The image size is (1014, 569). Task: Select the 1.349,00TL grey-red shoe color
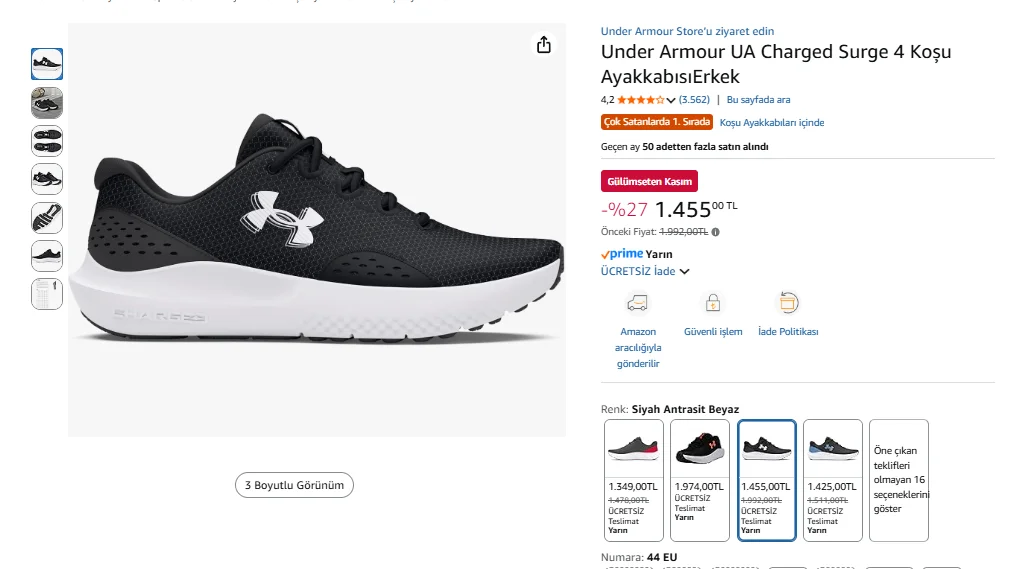point(634,480)
